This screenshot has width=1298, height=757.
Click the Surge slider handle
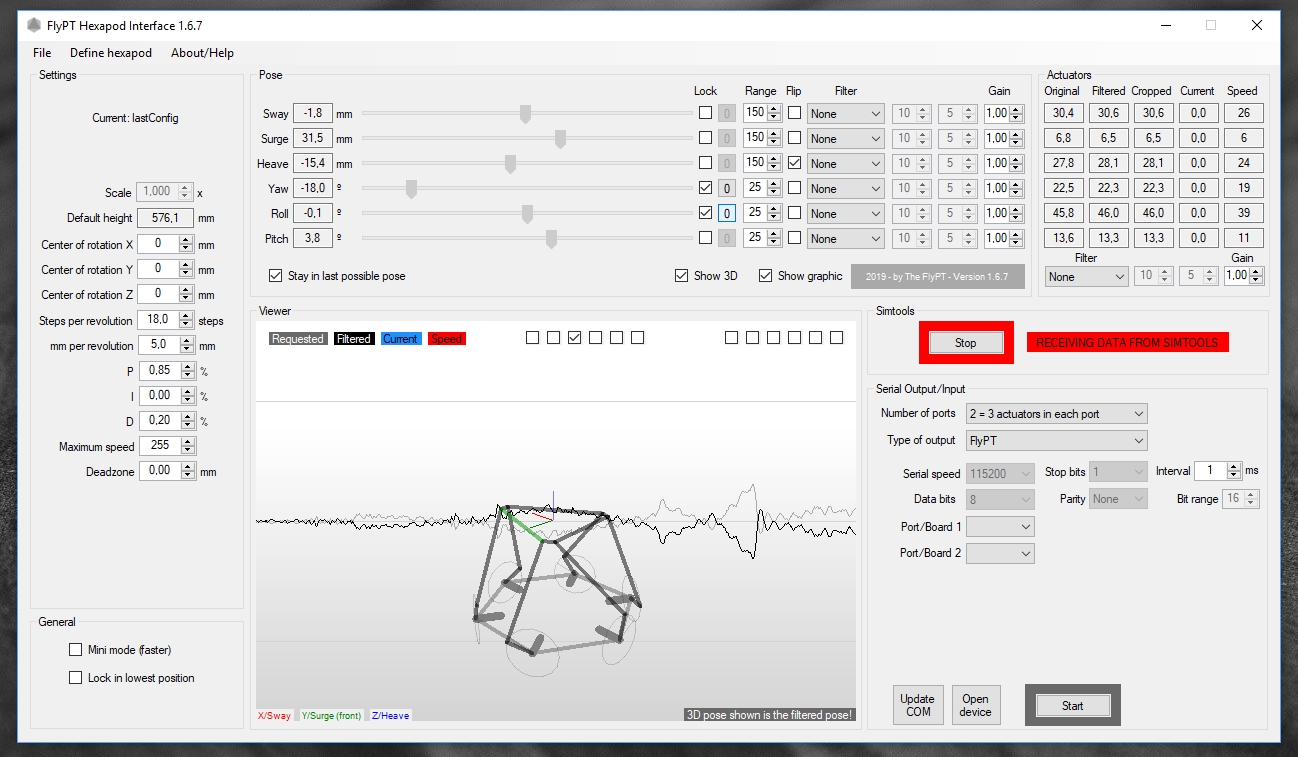coord(560,139)
